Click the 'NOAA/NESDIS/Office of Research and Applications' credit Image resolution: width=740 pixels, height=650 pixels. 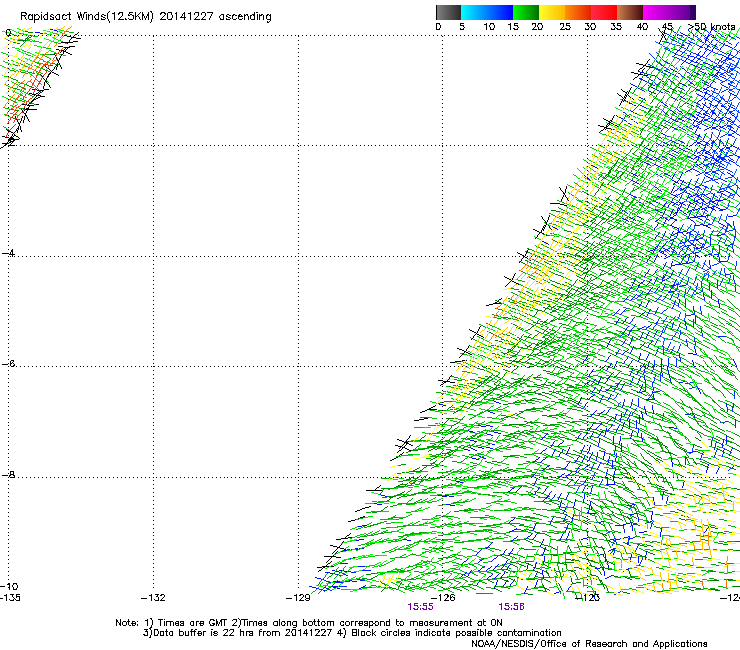coord(589,644)
